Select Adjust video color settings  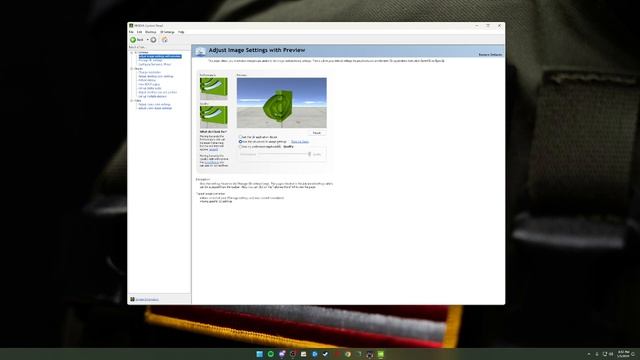[x=154, y=104]
